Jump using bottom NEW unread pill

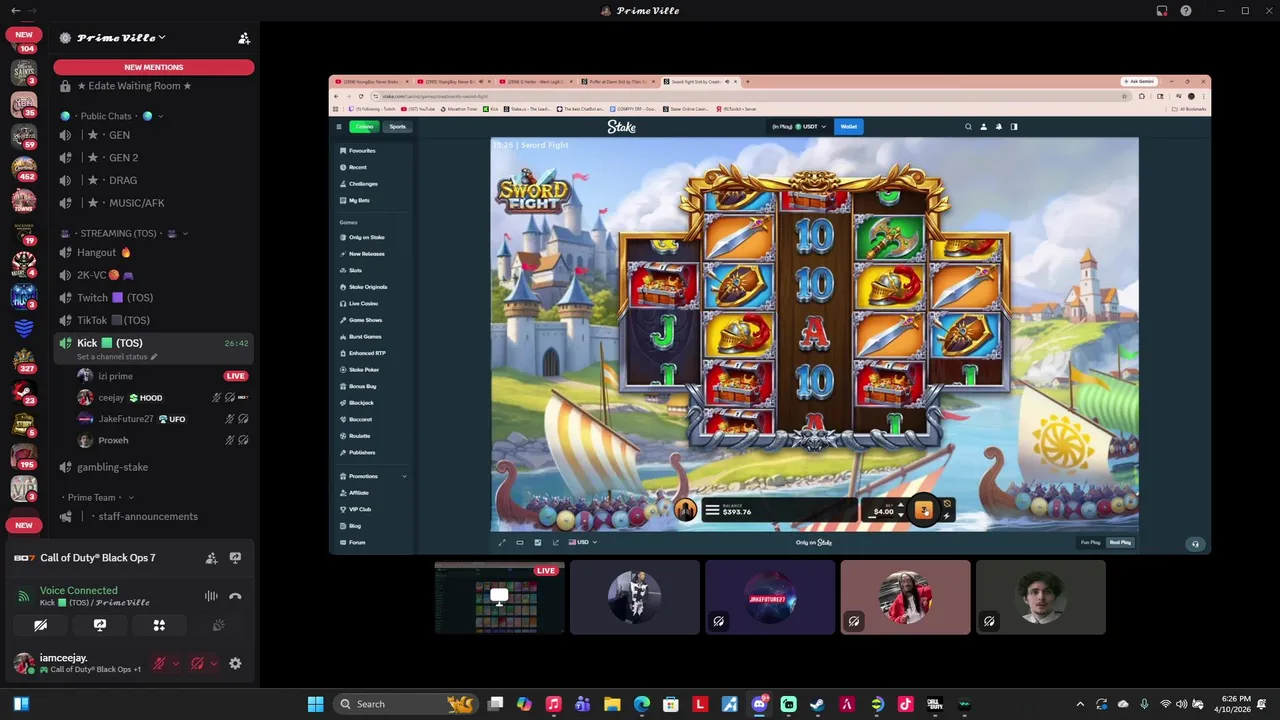tap(24, 525)
